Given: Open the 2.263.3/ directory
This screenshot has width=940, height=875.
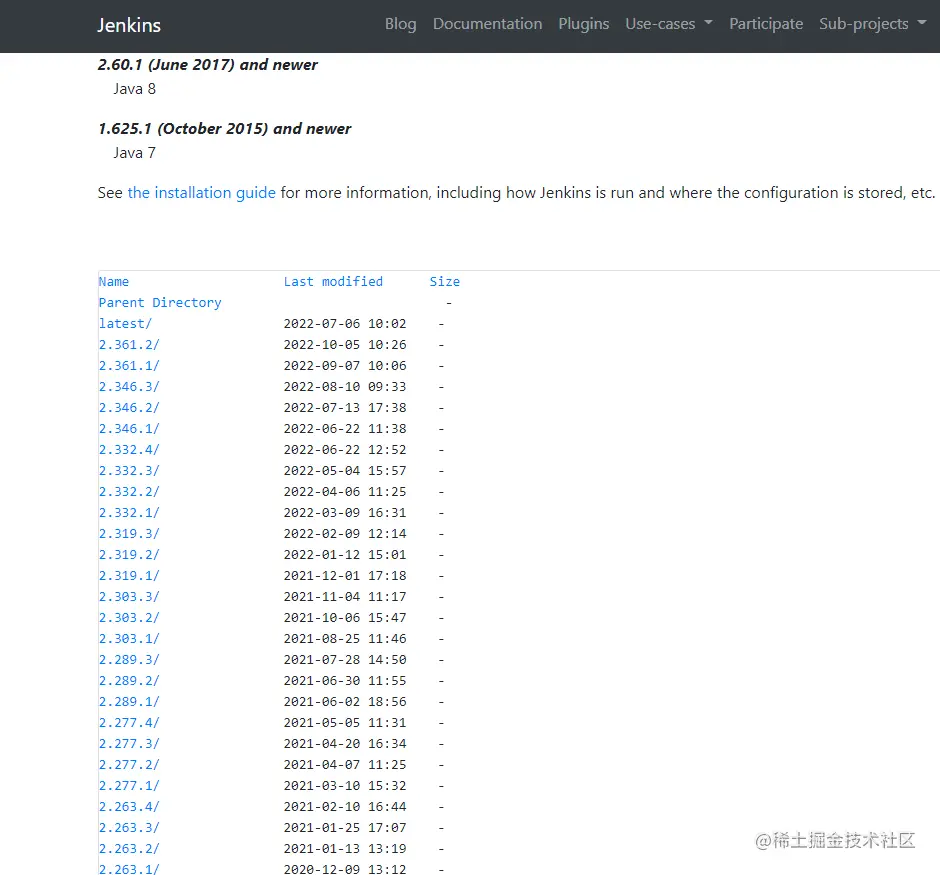Looking at the screenshot, I should coord(129,827).
